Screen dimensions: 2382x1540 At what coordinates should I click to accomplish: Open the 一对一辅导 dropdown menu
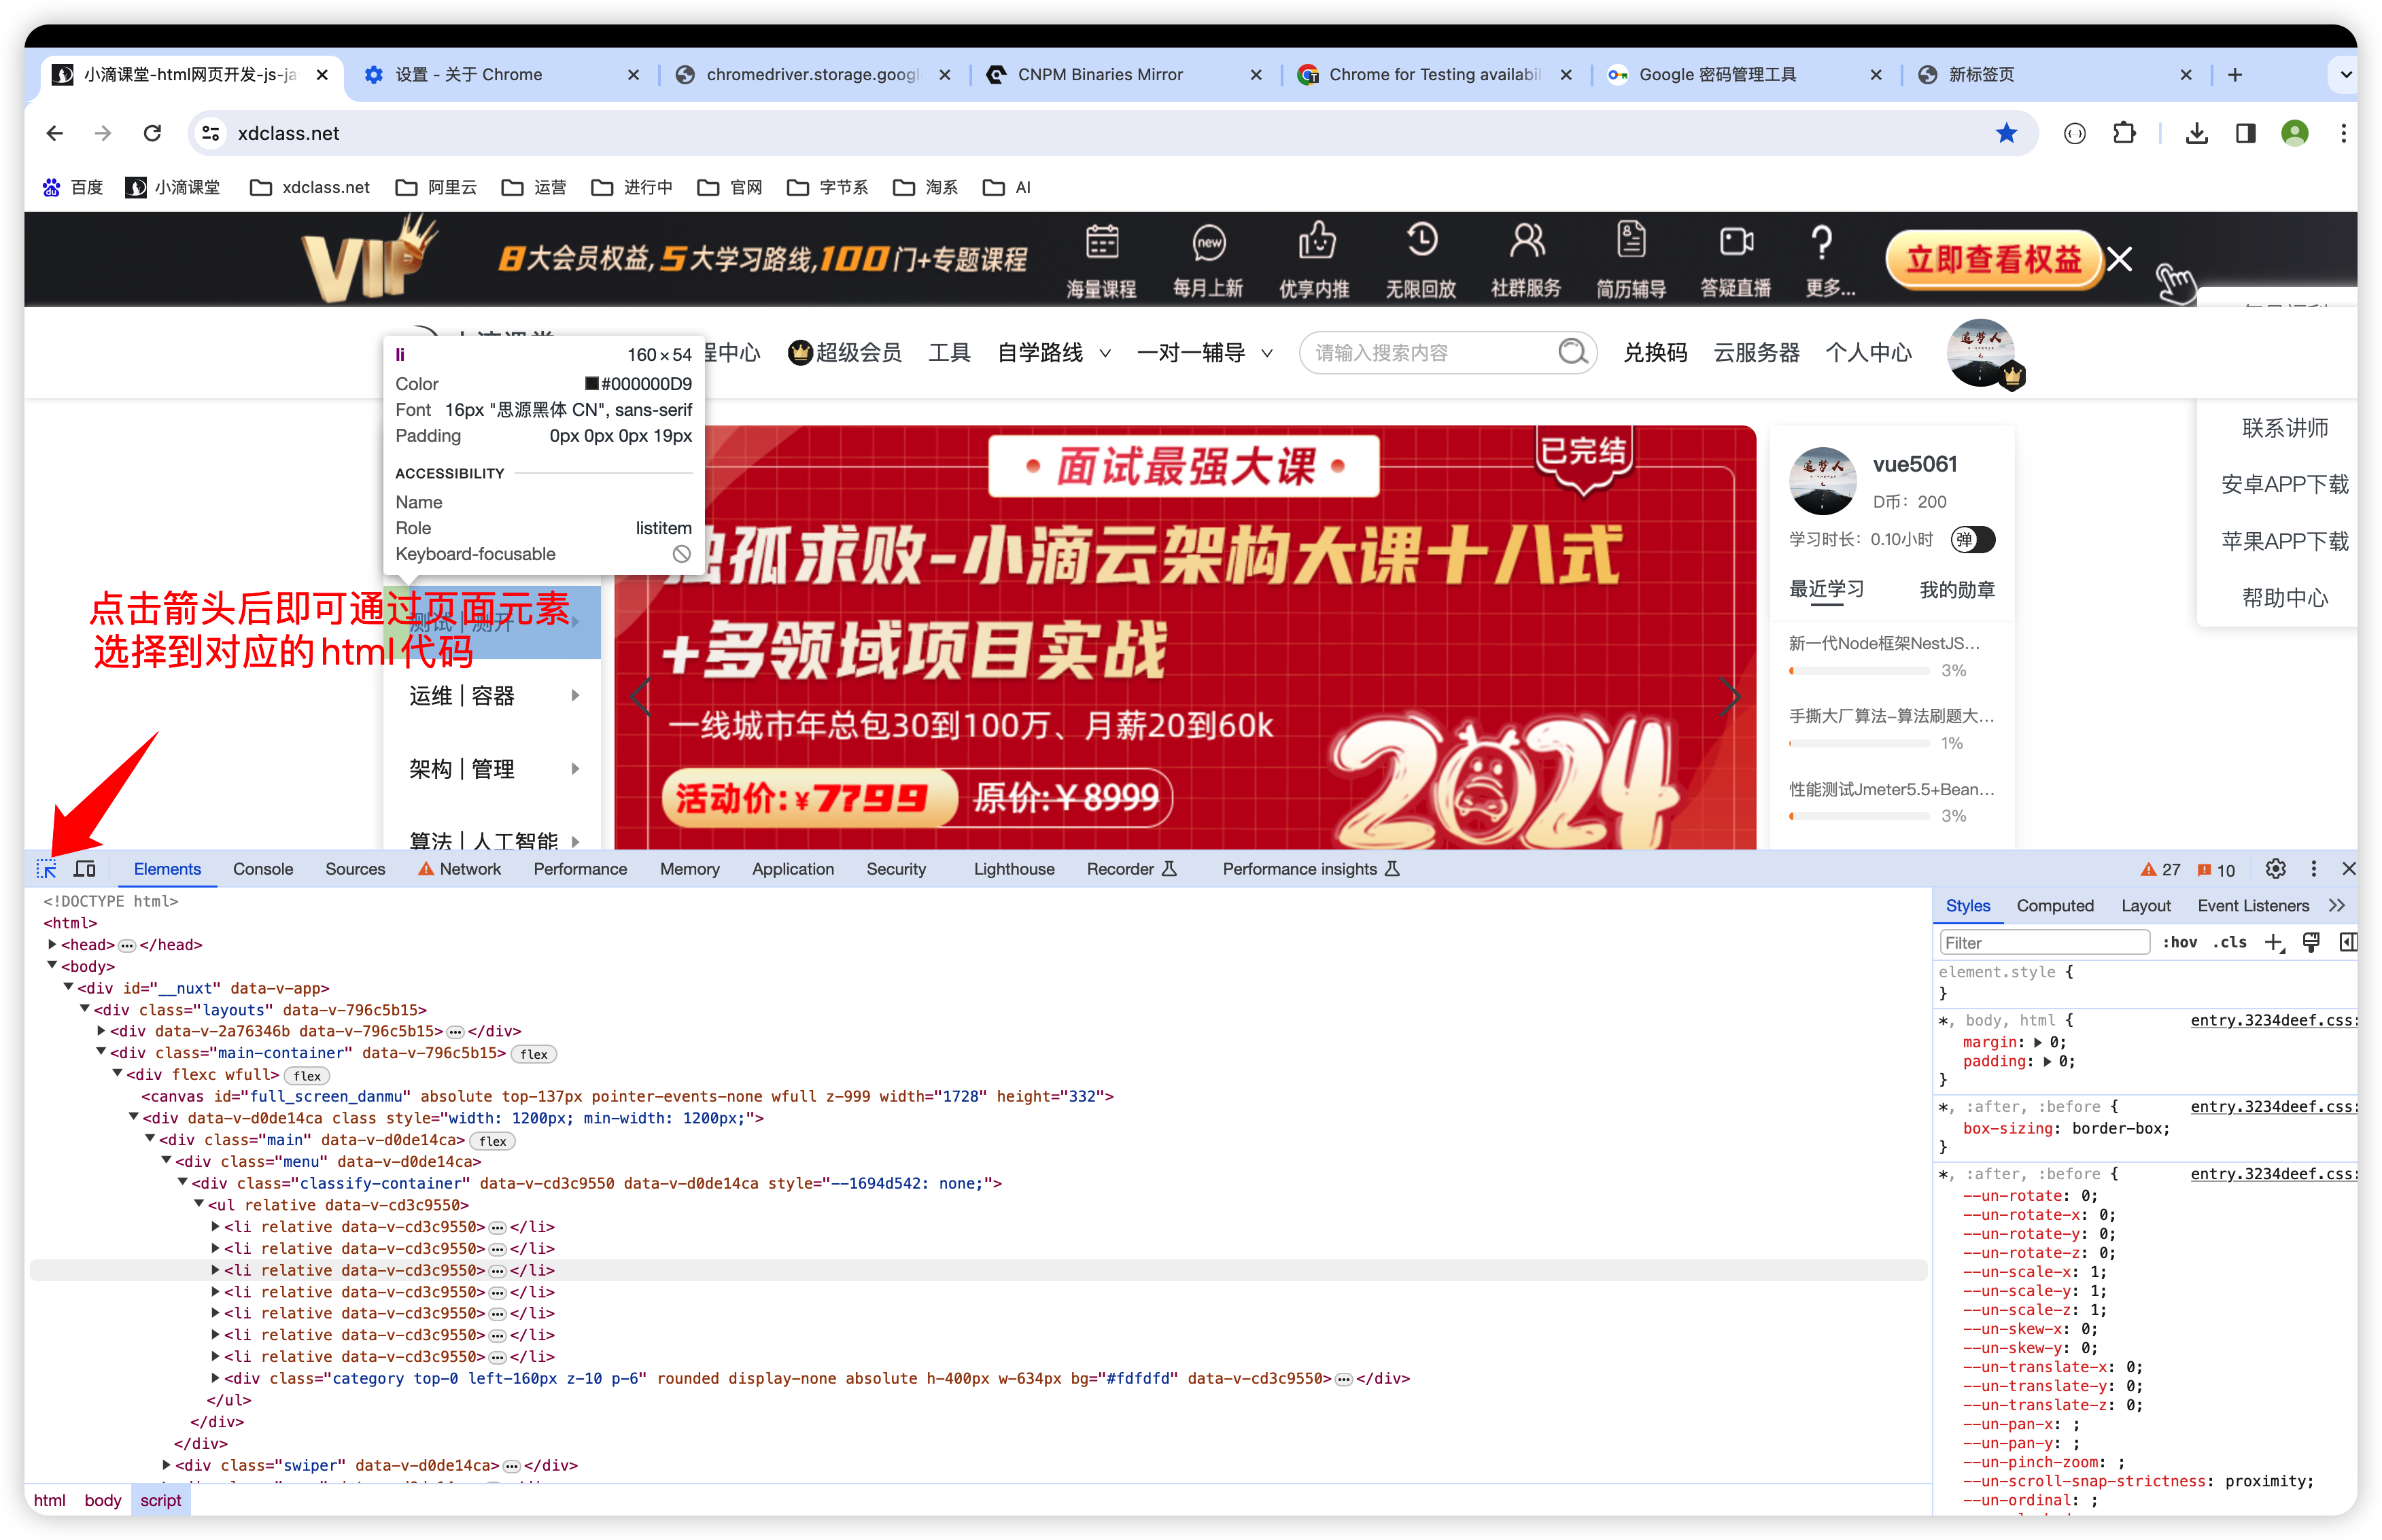[x=1204, y=352]
